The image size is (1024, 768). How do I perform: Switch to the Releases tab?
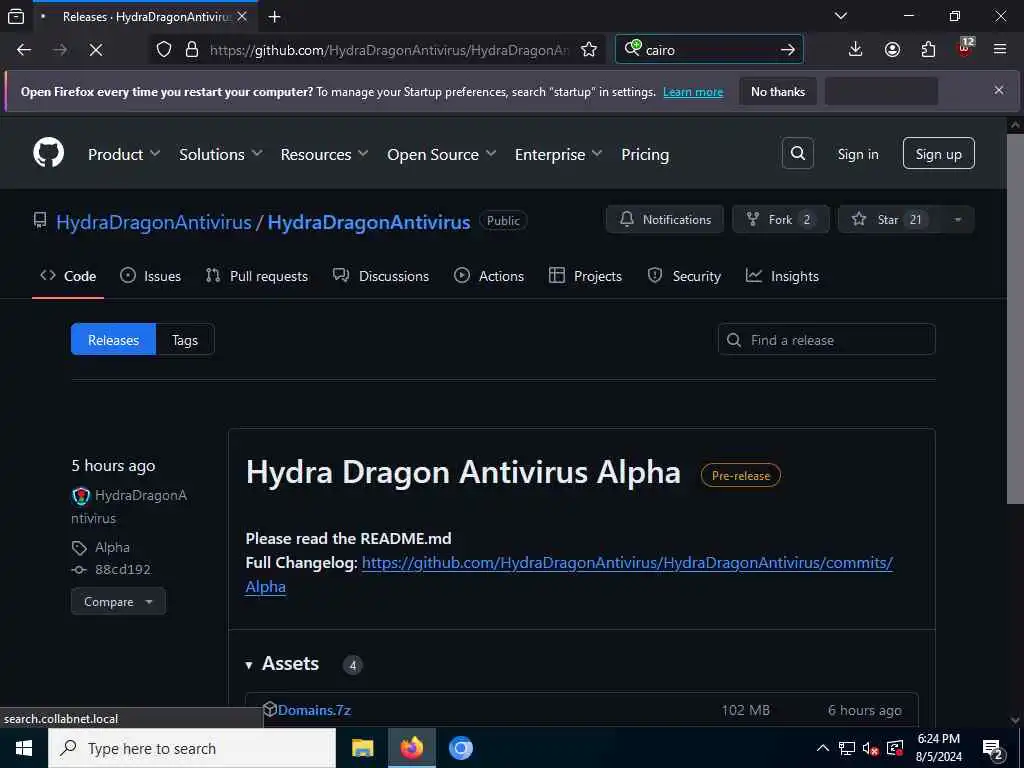(114, 340)
